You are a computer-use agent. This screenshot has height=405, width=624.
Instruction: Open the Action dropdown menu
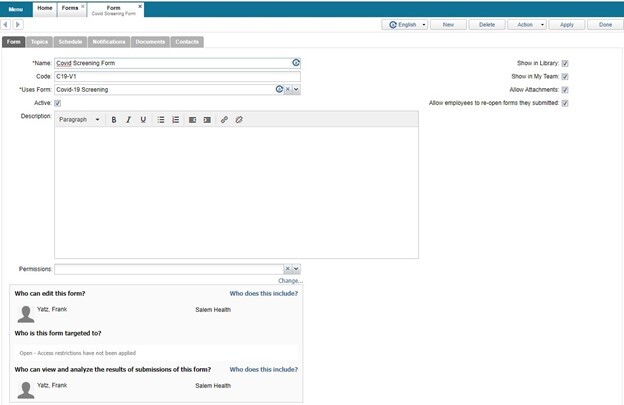(x=527, y=25)
